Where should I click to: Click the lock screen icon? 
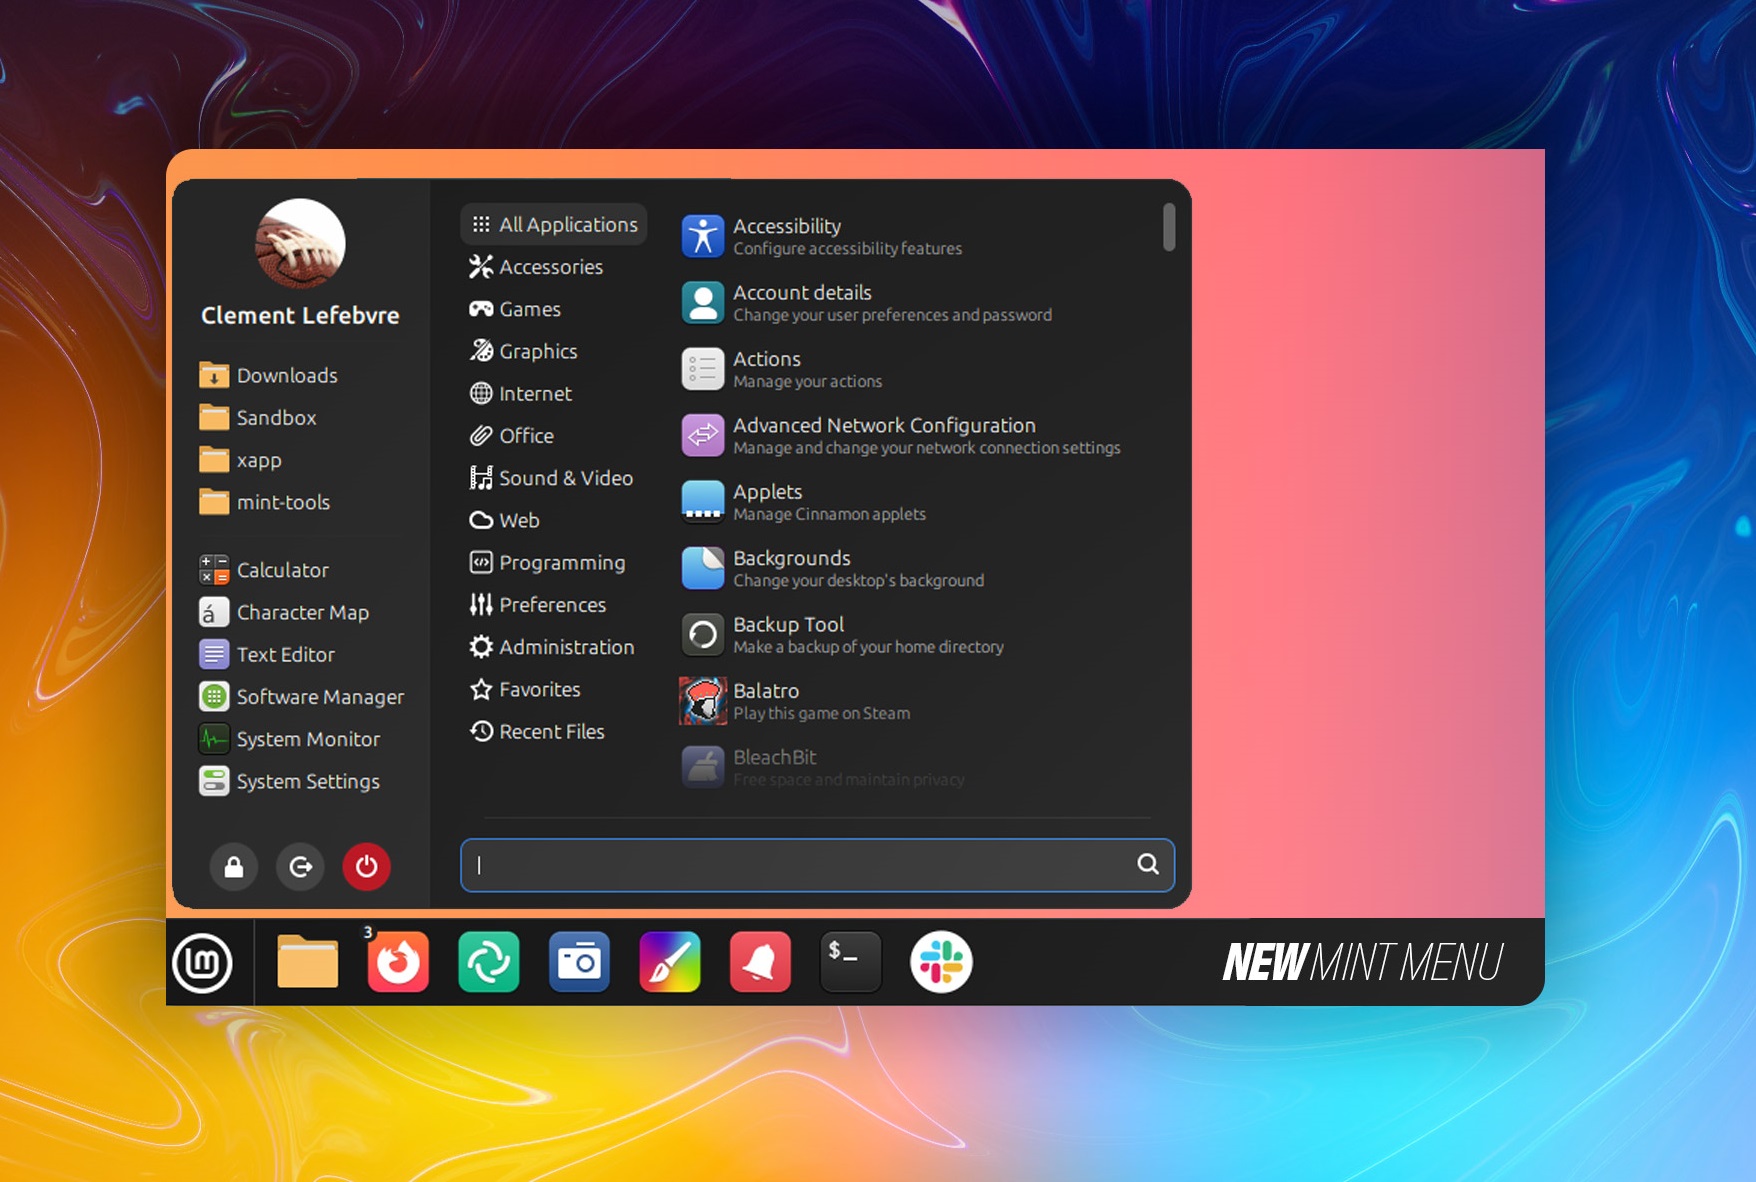[234, 866]
